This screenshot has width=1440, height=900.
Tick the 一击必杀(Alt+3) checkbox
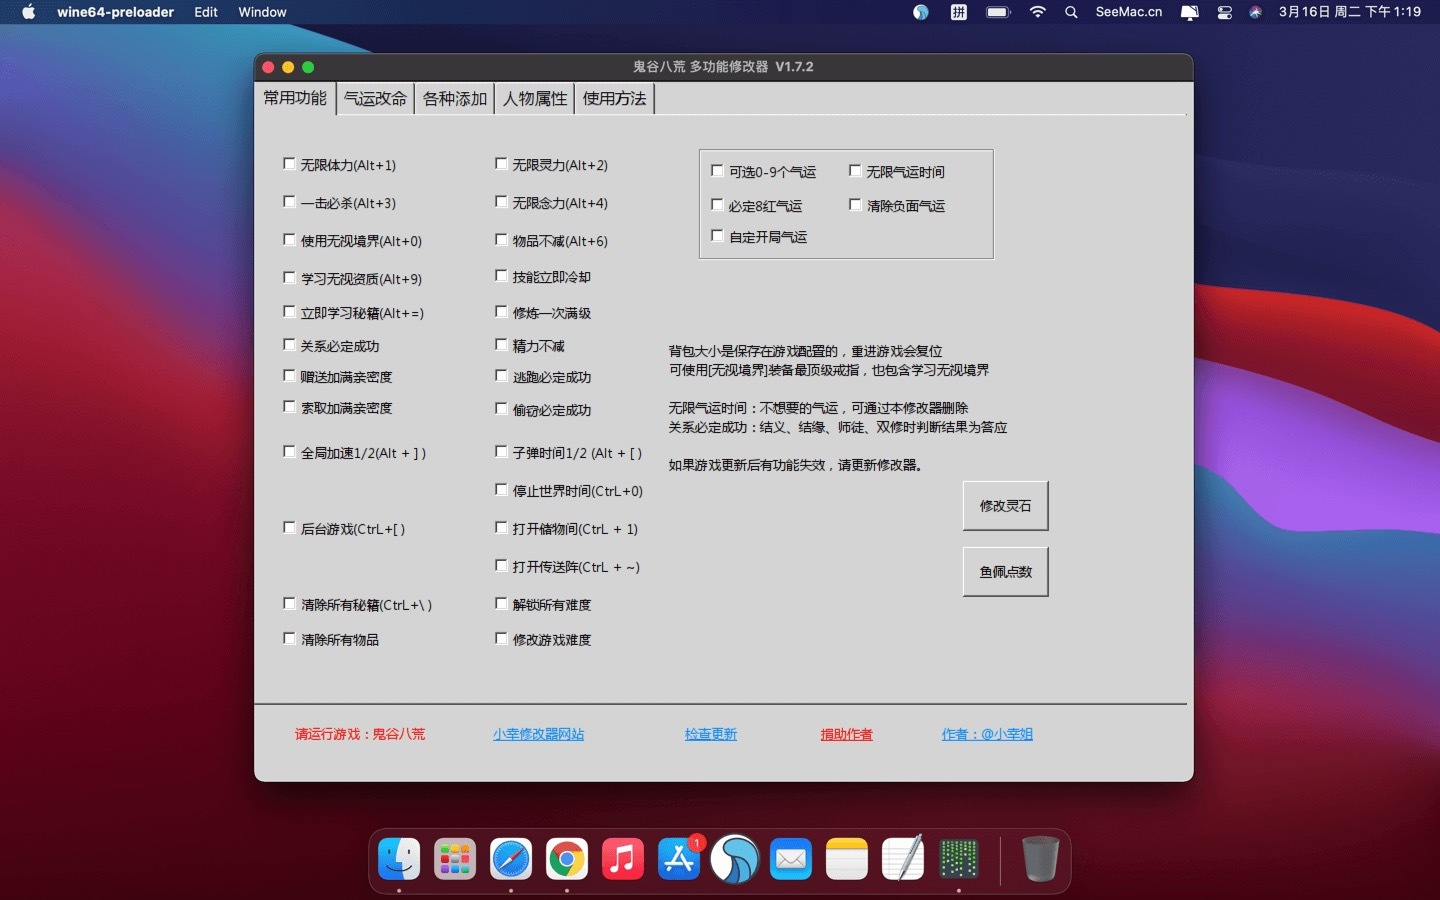point(290,202)
